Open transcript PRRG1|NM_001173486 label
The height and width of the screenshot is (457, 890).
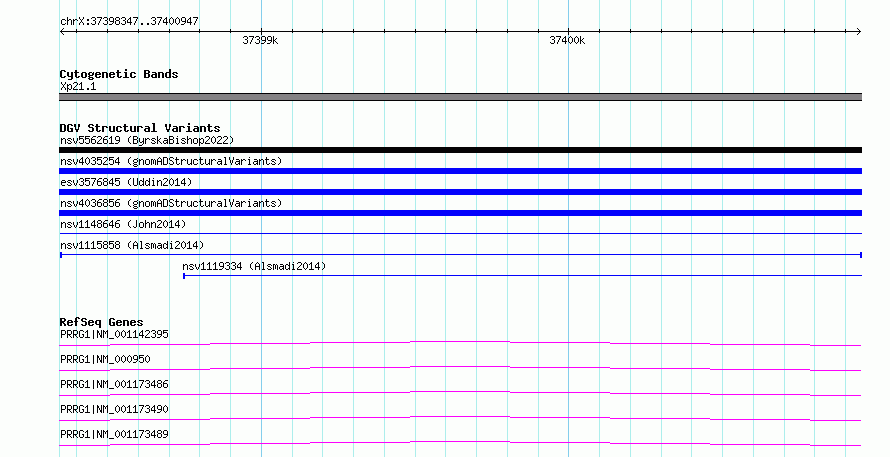coord(114,384)
